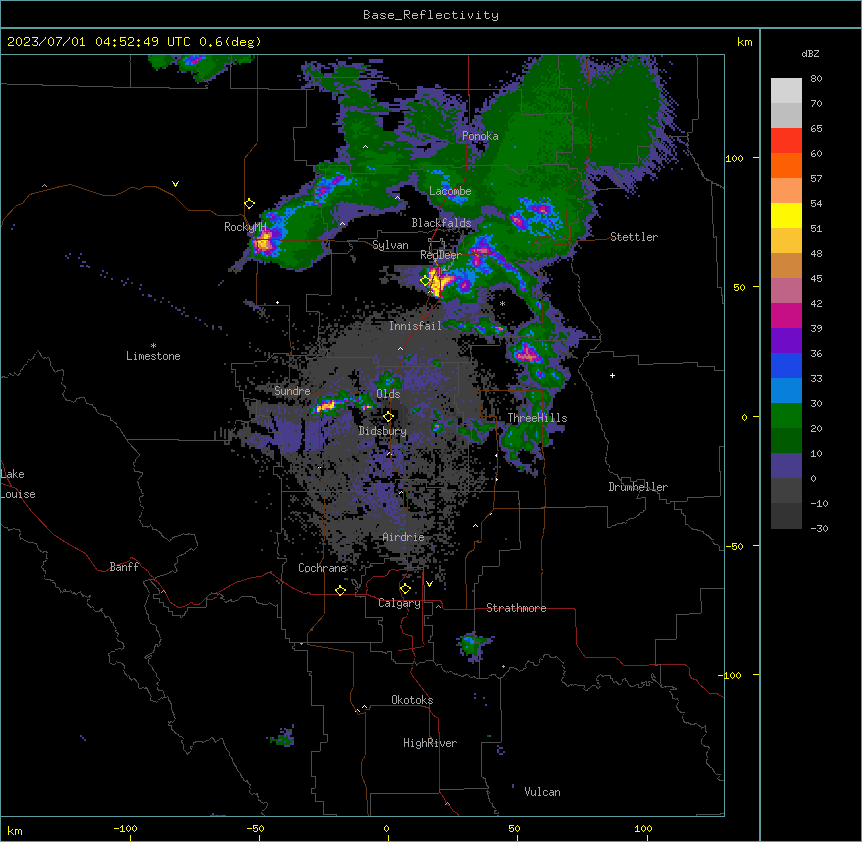Click the small echo south of Strathmore

pos(472,645)
